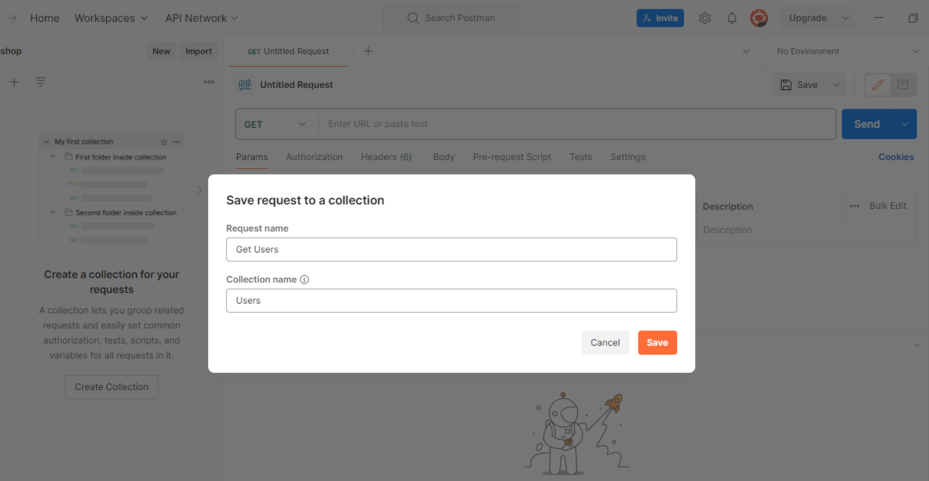This screenshot has height=481, width=929.
Task: Open the notifications bell
Action: [732, 18]
